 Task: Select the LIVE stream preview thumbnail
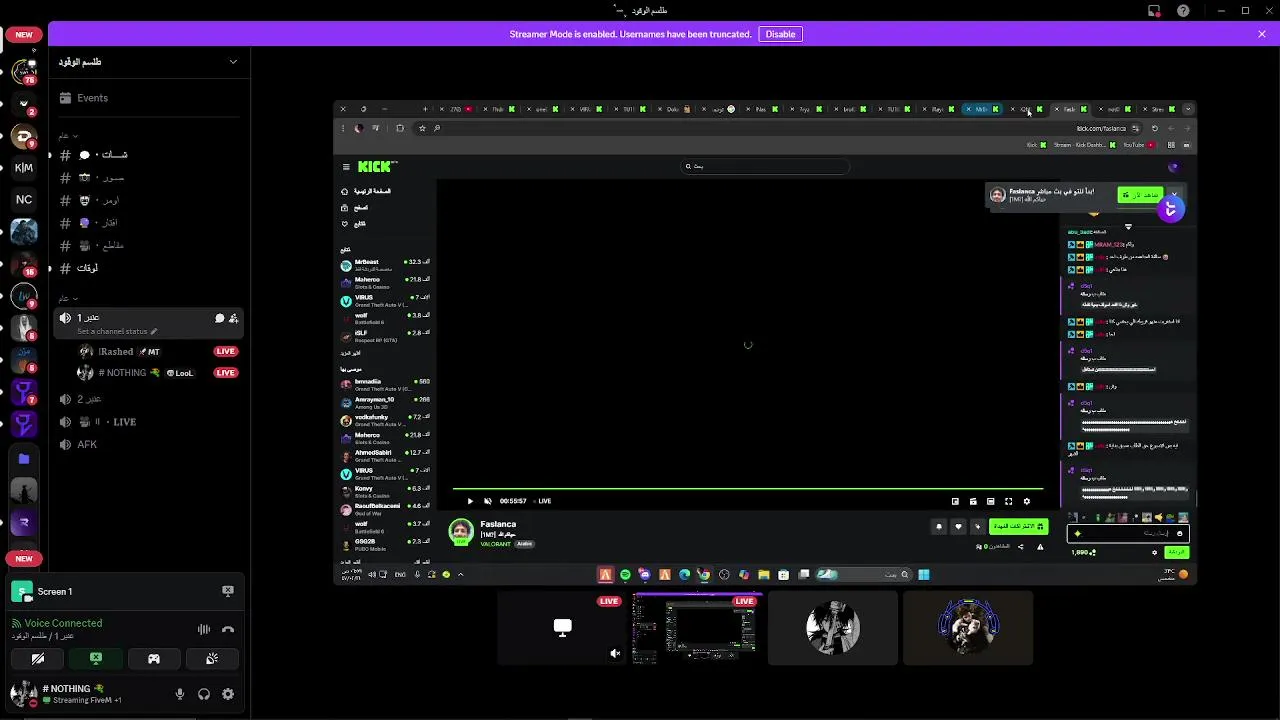pos(698,628)
